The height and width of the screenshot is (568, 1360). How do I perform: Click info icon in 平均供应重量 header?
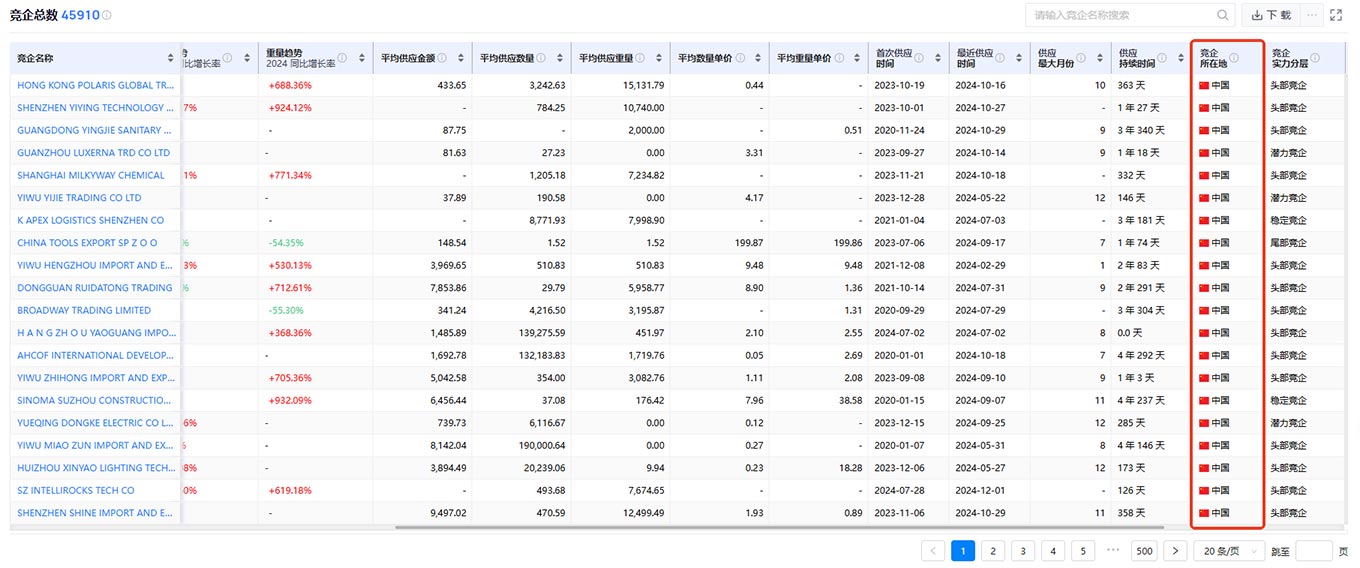[640, 58]
